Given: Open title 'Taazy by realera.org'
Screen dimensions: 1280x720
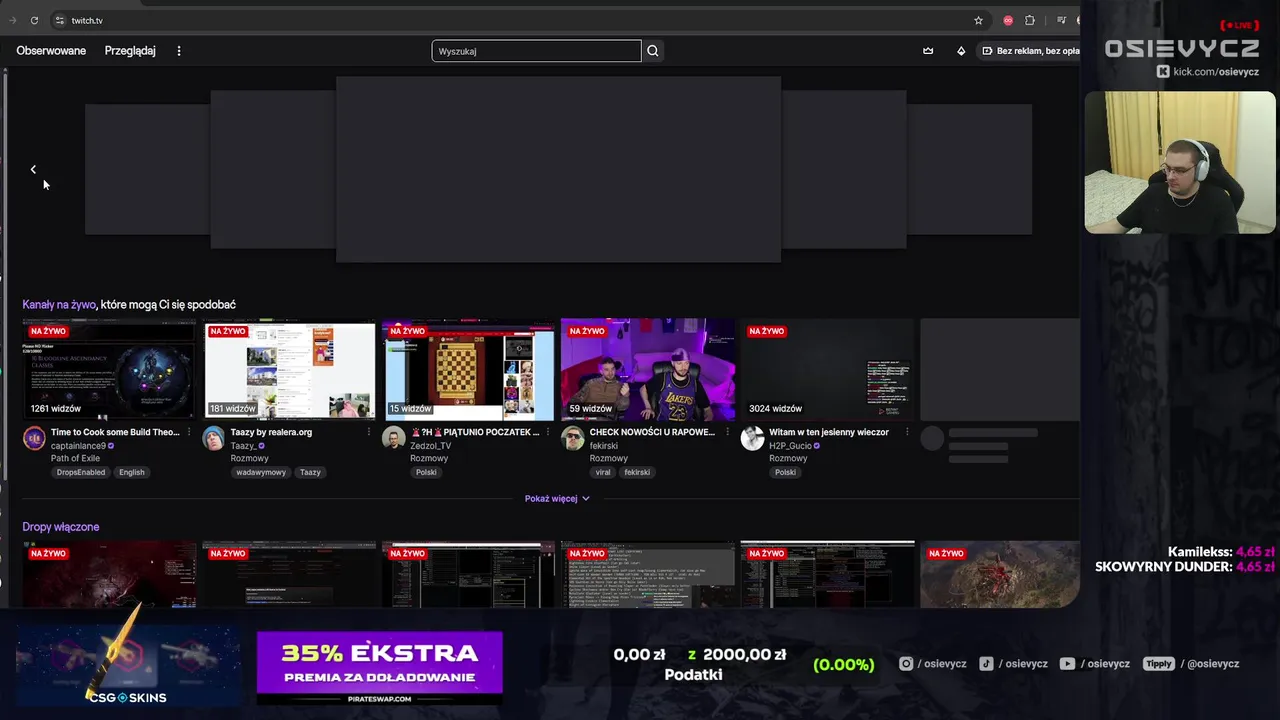Looking at the screenshot, I should [271, 432].
